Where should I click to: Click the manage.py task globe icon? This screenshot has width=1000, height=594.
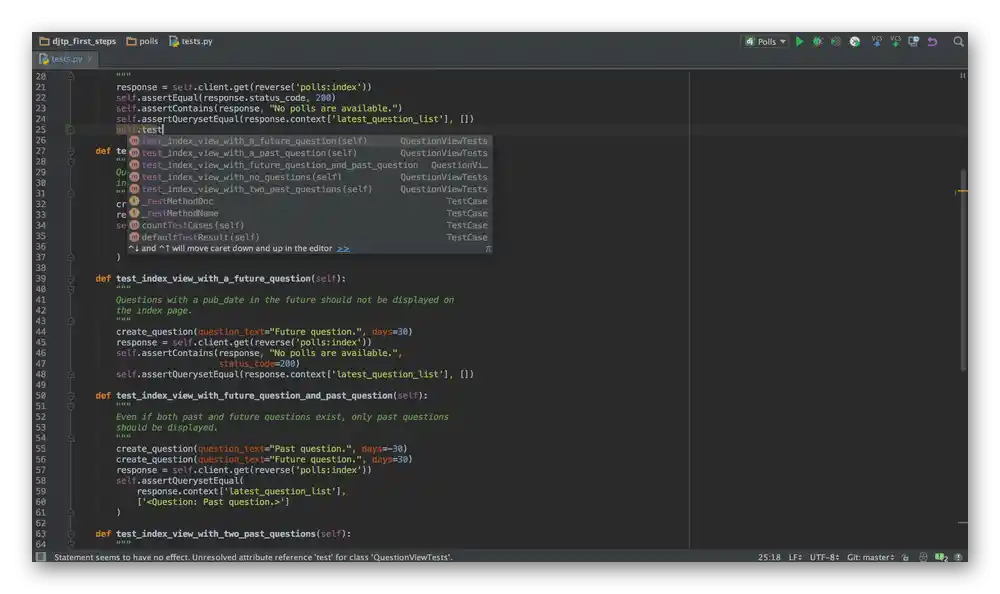pos(855,41)
